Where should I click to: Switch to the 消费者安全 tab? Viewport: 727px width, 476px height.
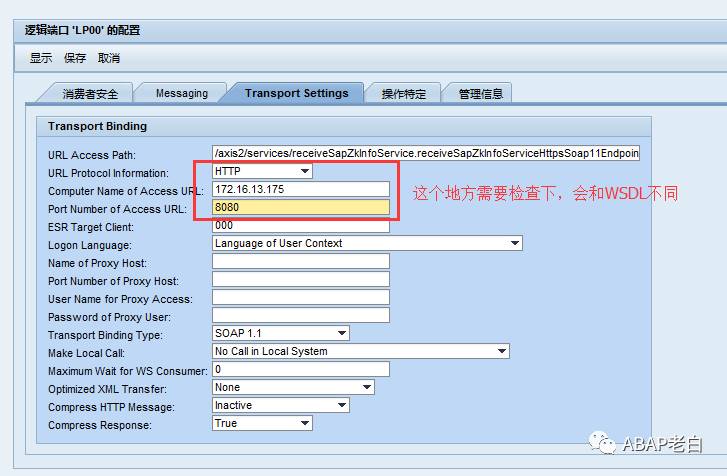point(90,94)
